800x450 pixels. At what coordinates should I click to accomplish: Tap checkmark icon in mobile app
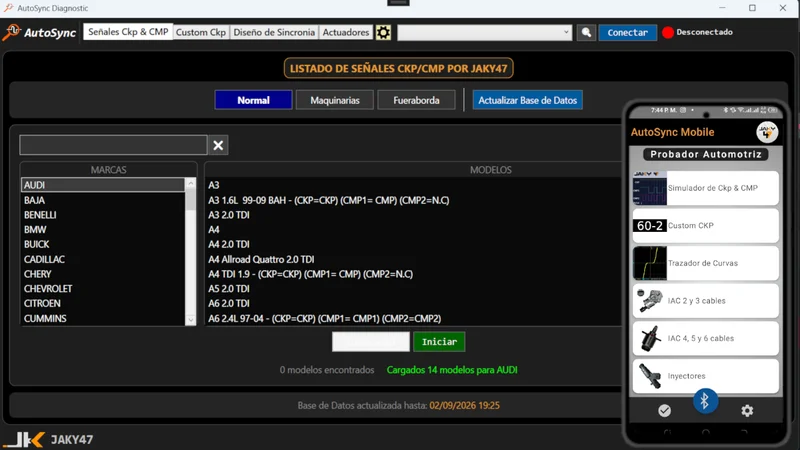pos(664,411)
